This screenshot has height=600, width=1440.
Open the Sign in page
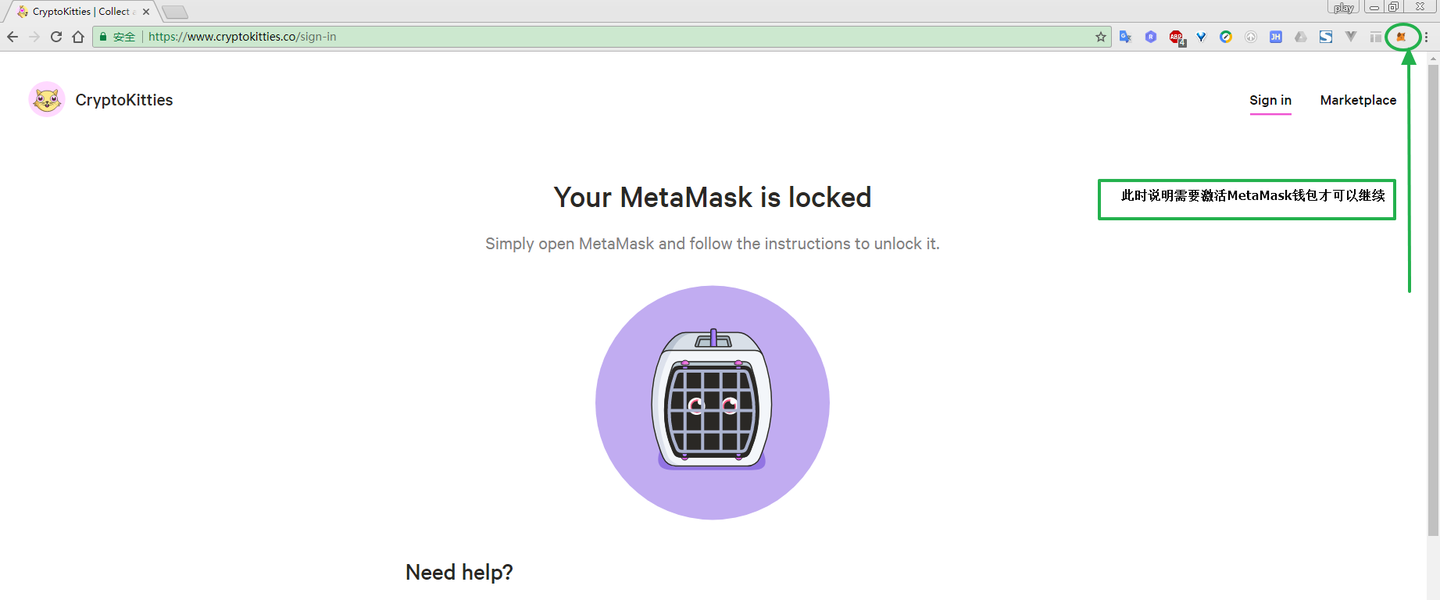point(1270,100)
